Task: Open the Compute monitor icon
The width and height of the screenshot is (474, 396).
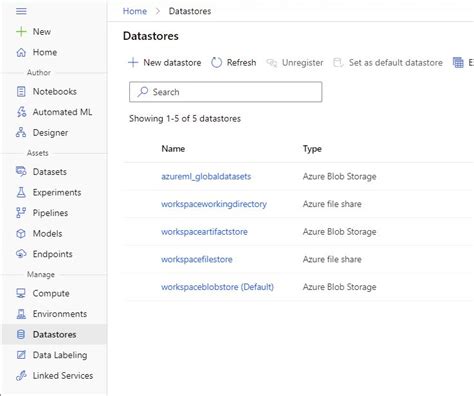Action: [x=21, y=293]
